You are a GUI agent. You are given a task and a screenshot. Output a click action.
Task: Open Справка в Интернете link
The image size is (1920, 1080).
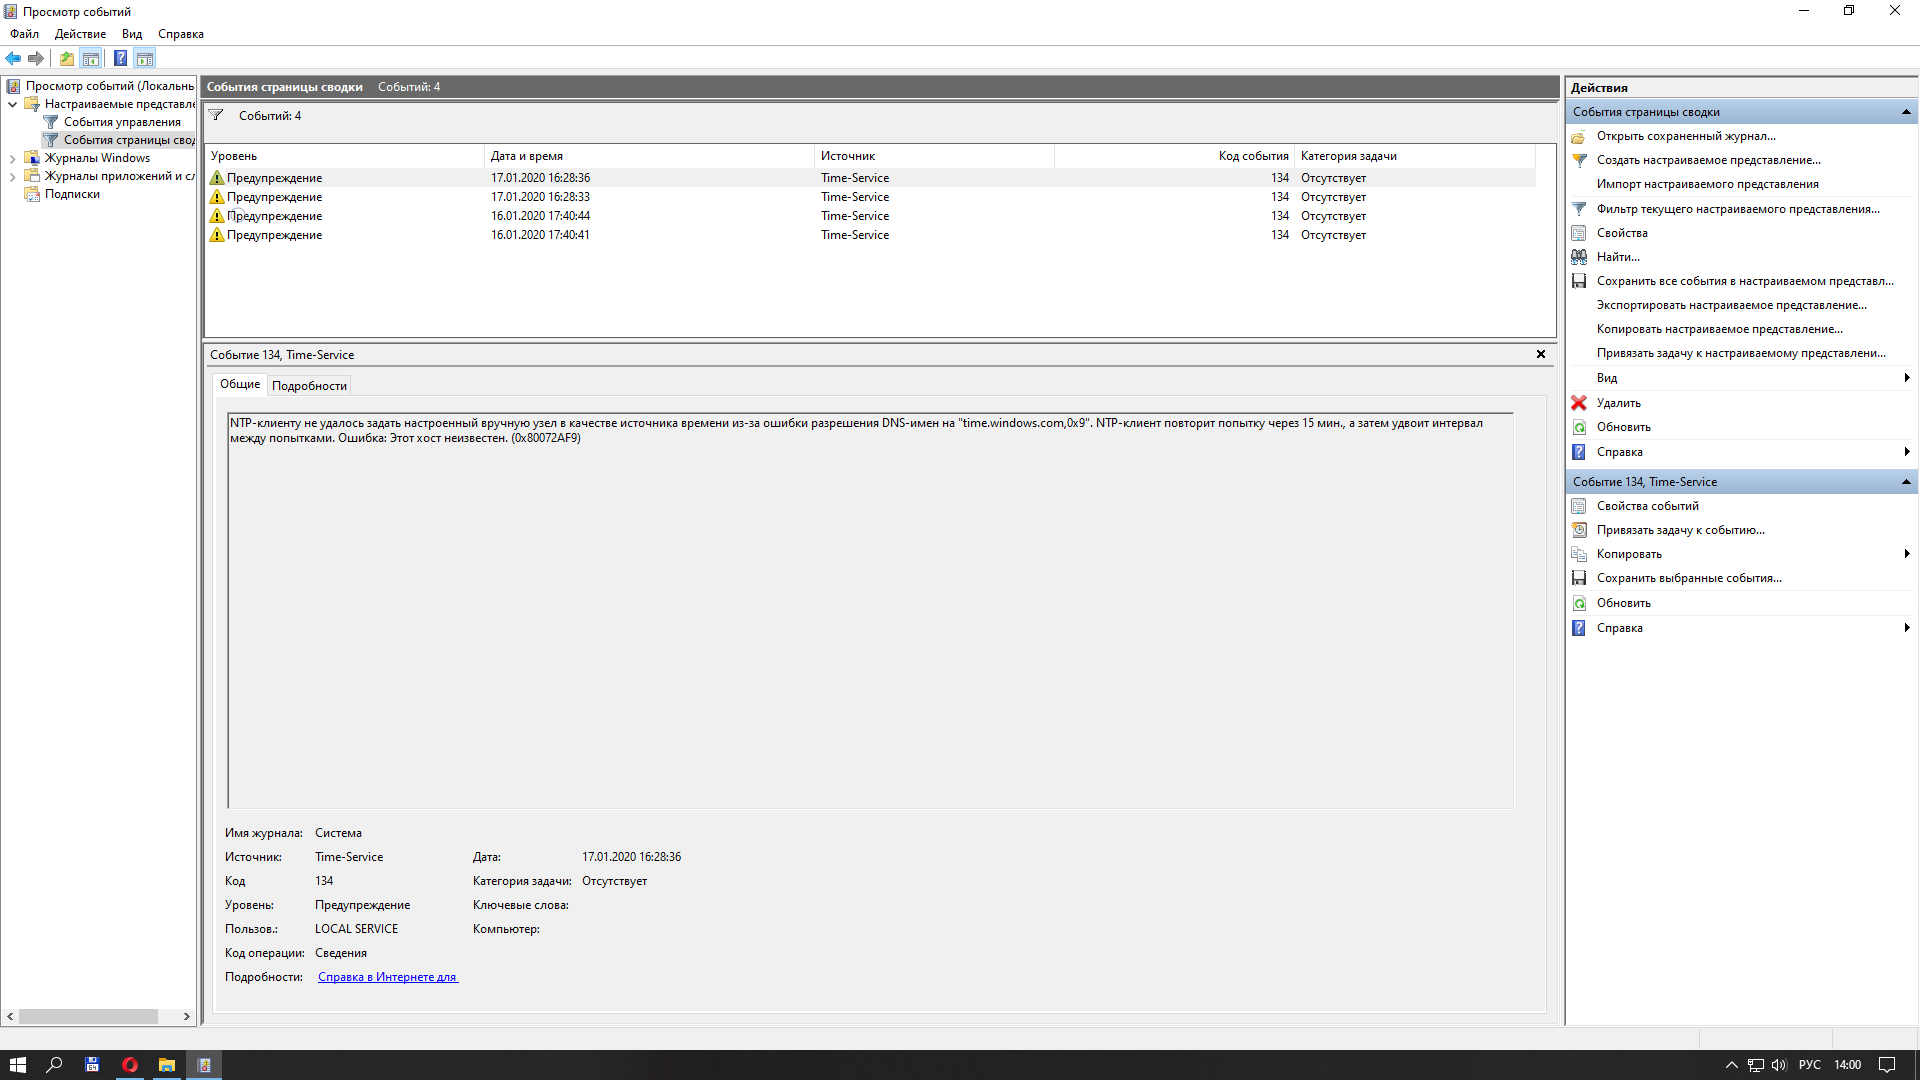(388, 977)
